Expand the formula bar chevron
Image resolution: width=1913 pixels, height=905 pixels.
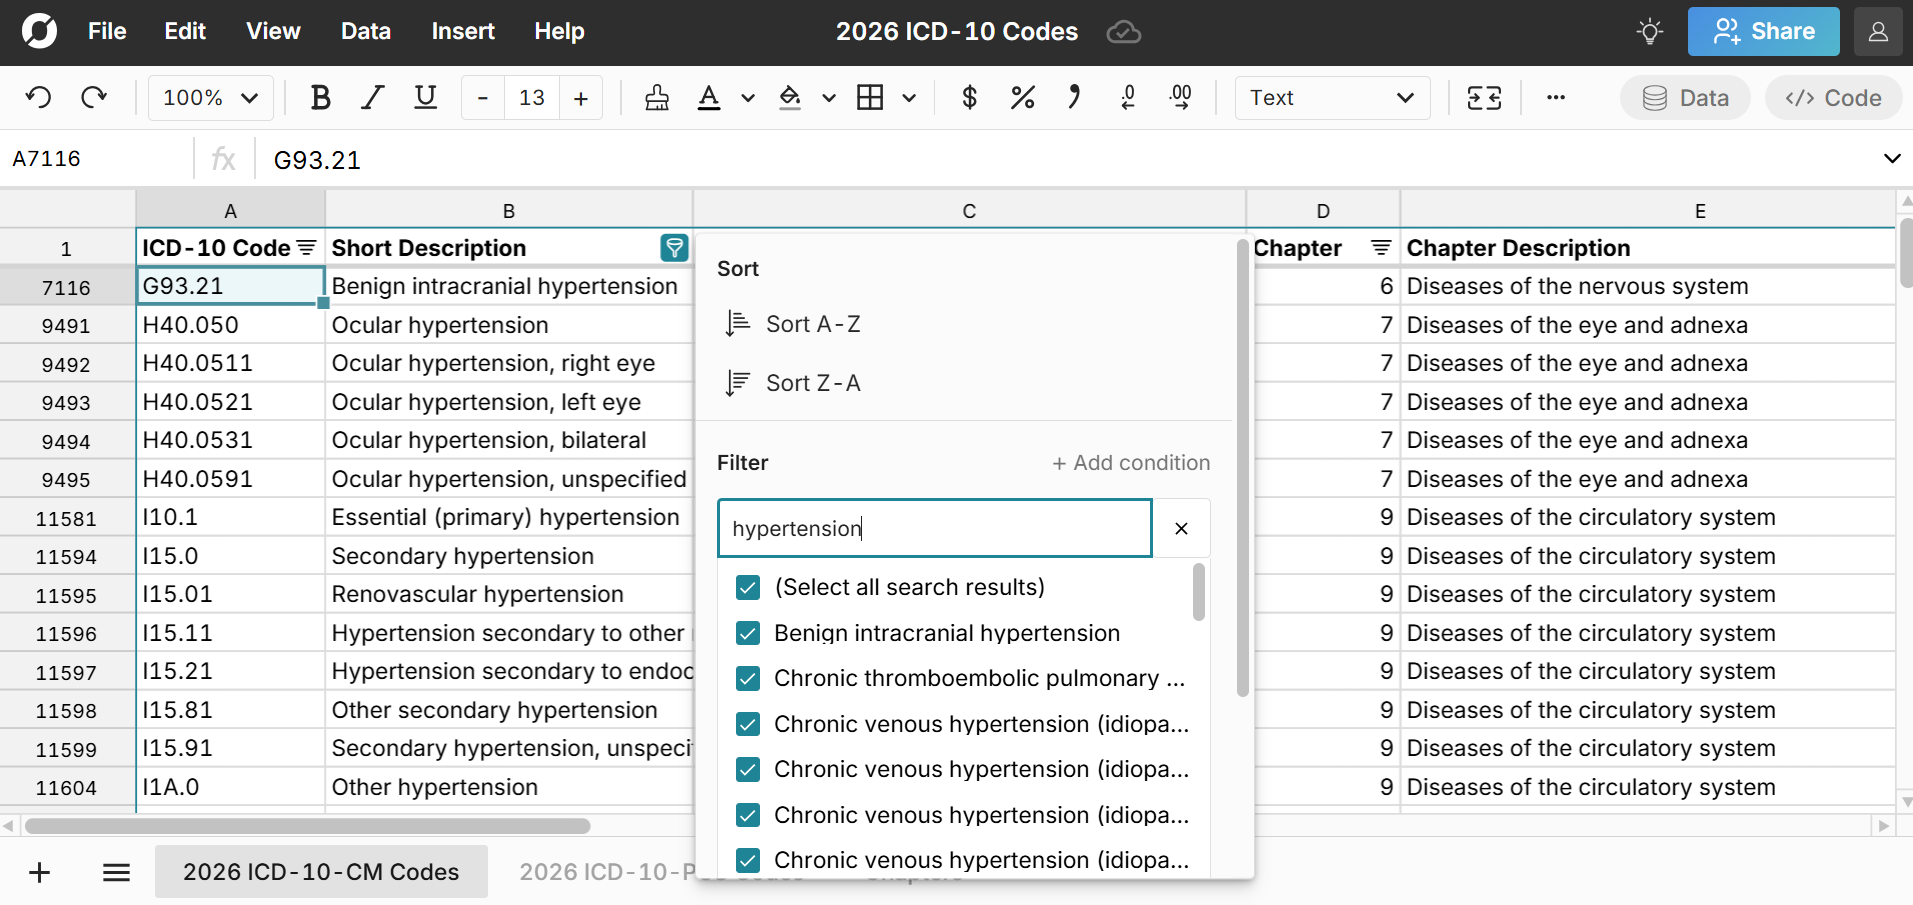[x=1891, y=159]
